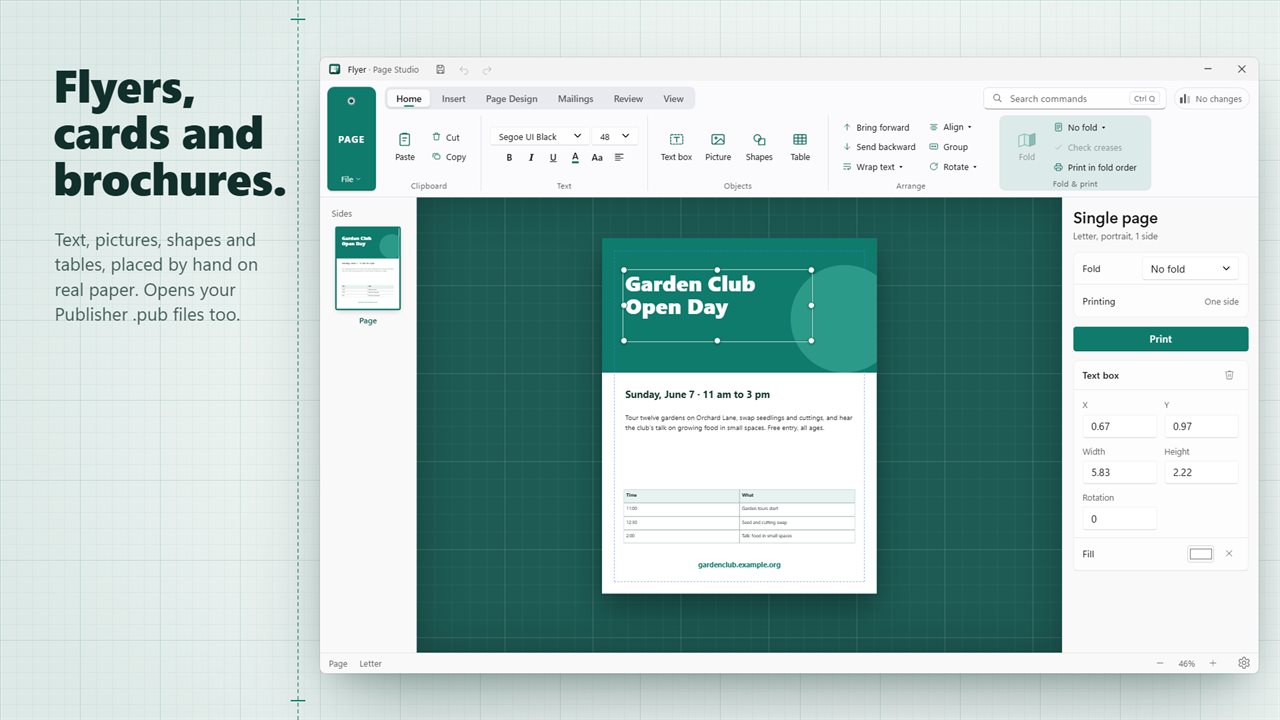
Task: Open the Mailings tab
Action: point(575,99)
